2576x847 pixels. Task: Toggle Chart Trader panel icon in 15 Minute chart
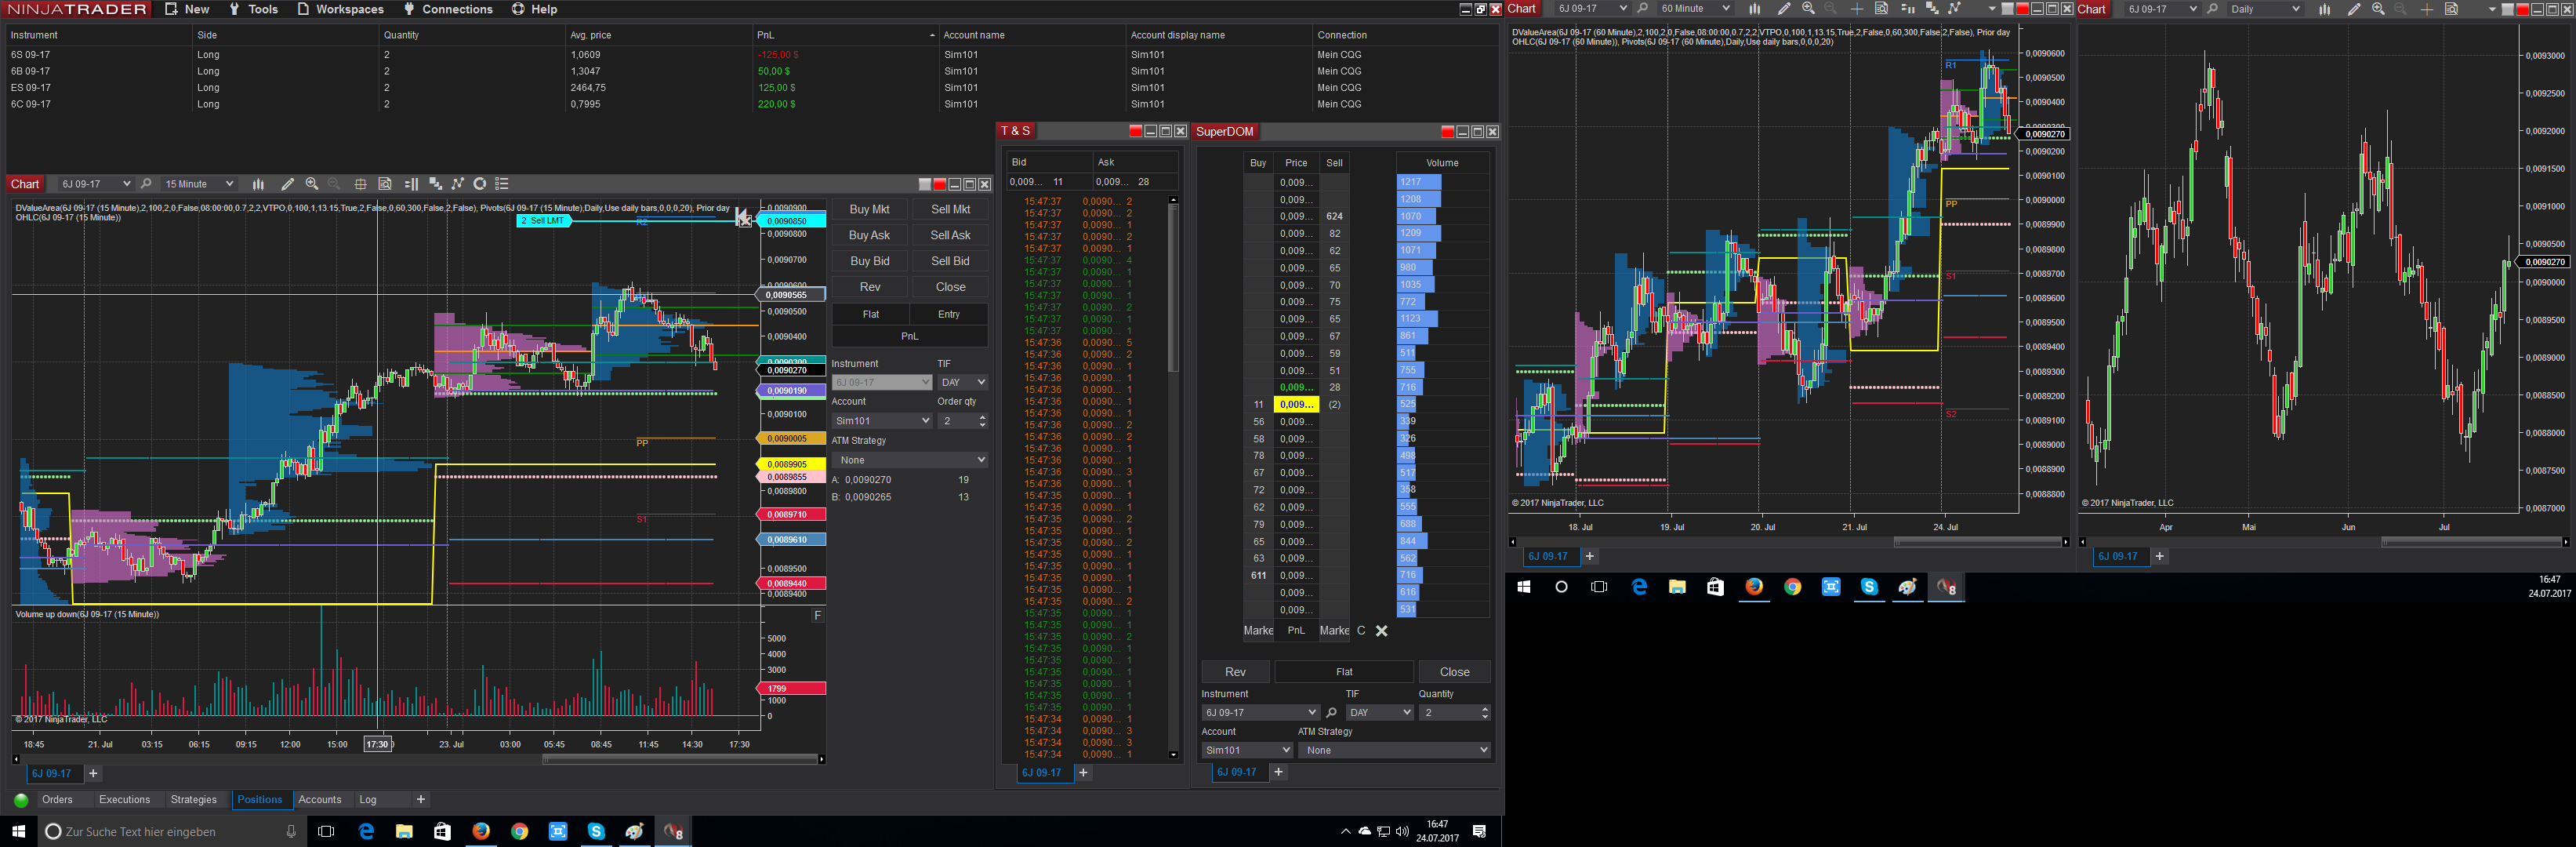[411, 184]
